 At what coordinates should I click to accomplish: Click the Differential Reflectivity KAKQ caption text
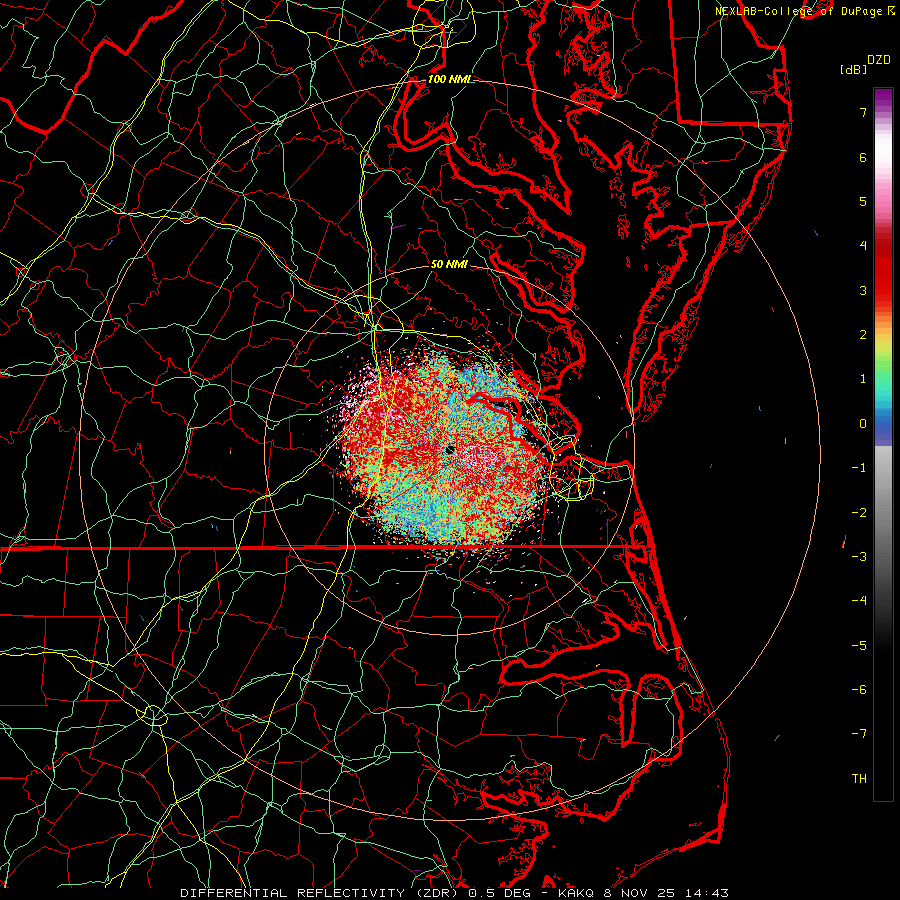[454, 893]
